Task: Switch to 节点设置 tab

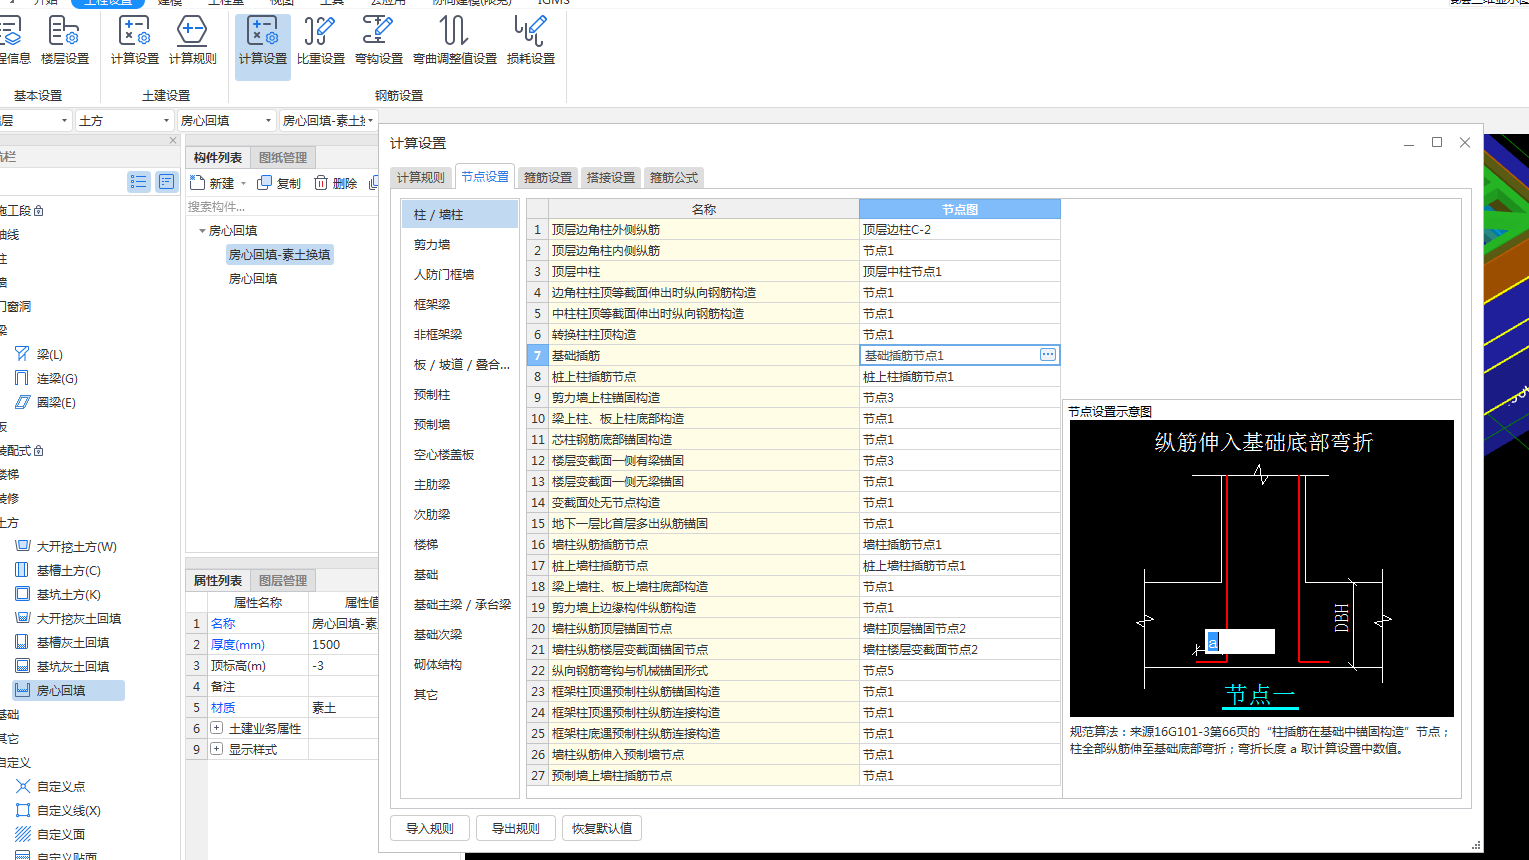Action: point(485,176)
